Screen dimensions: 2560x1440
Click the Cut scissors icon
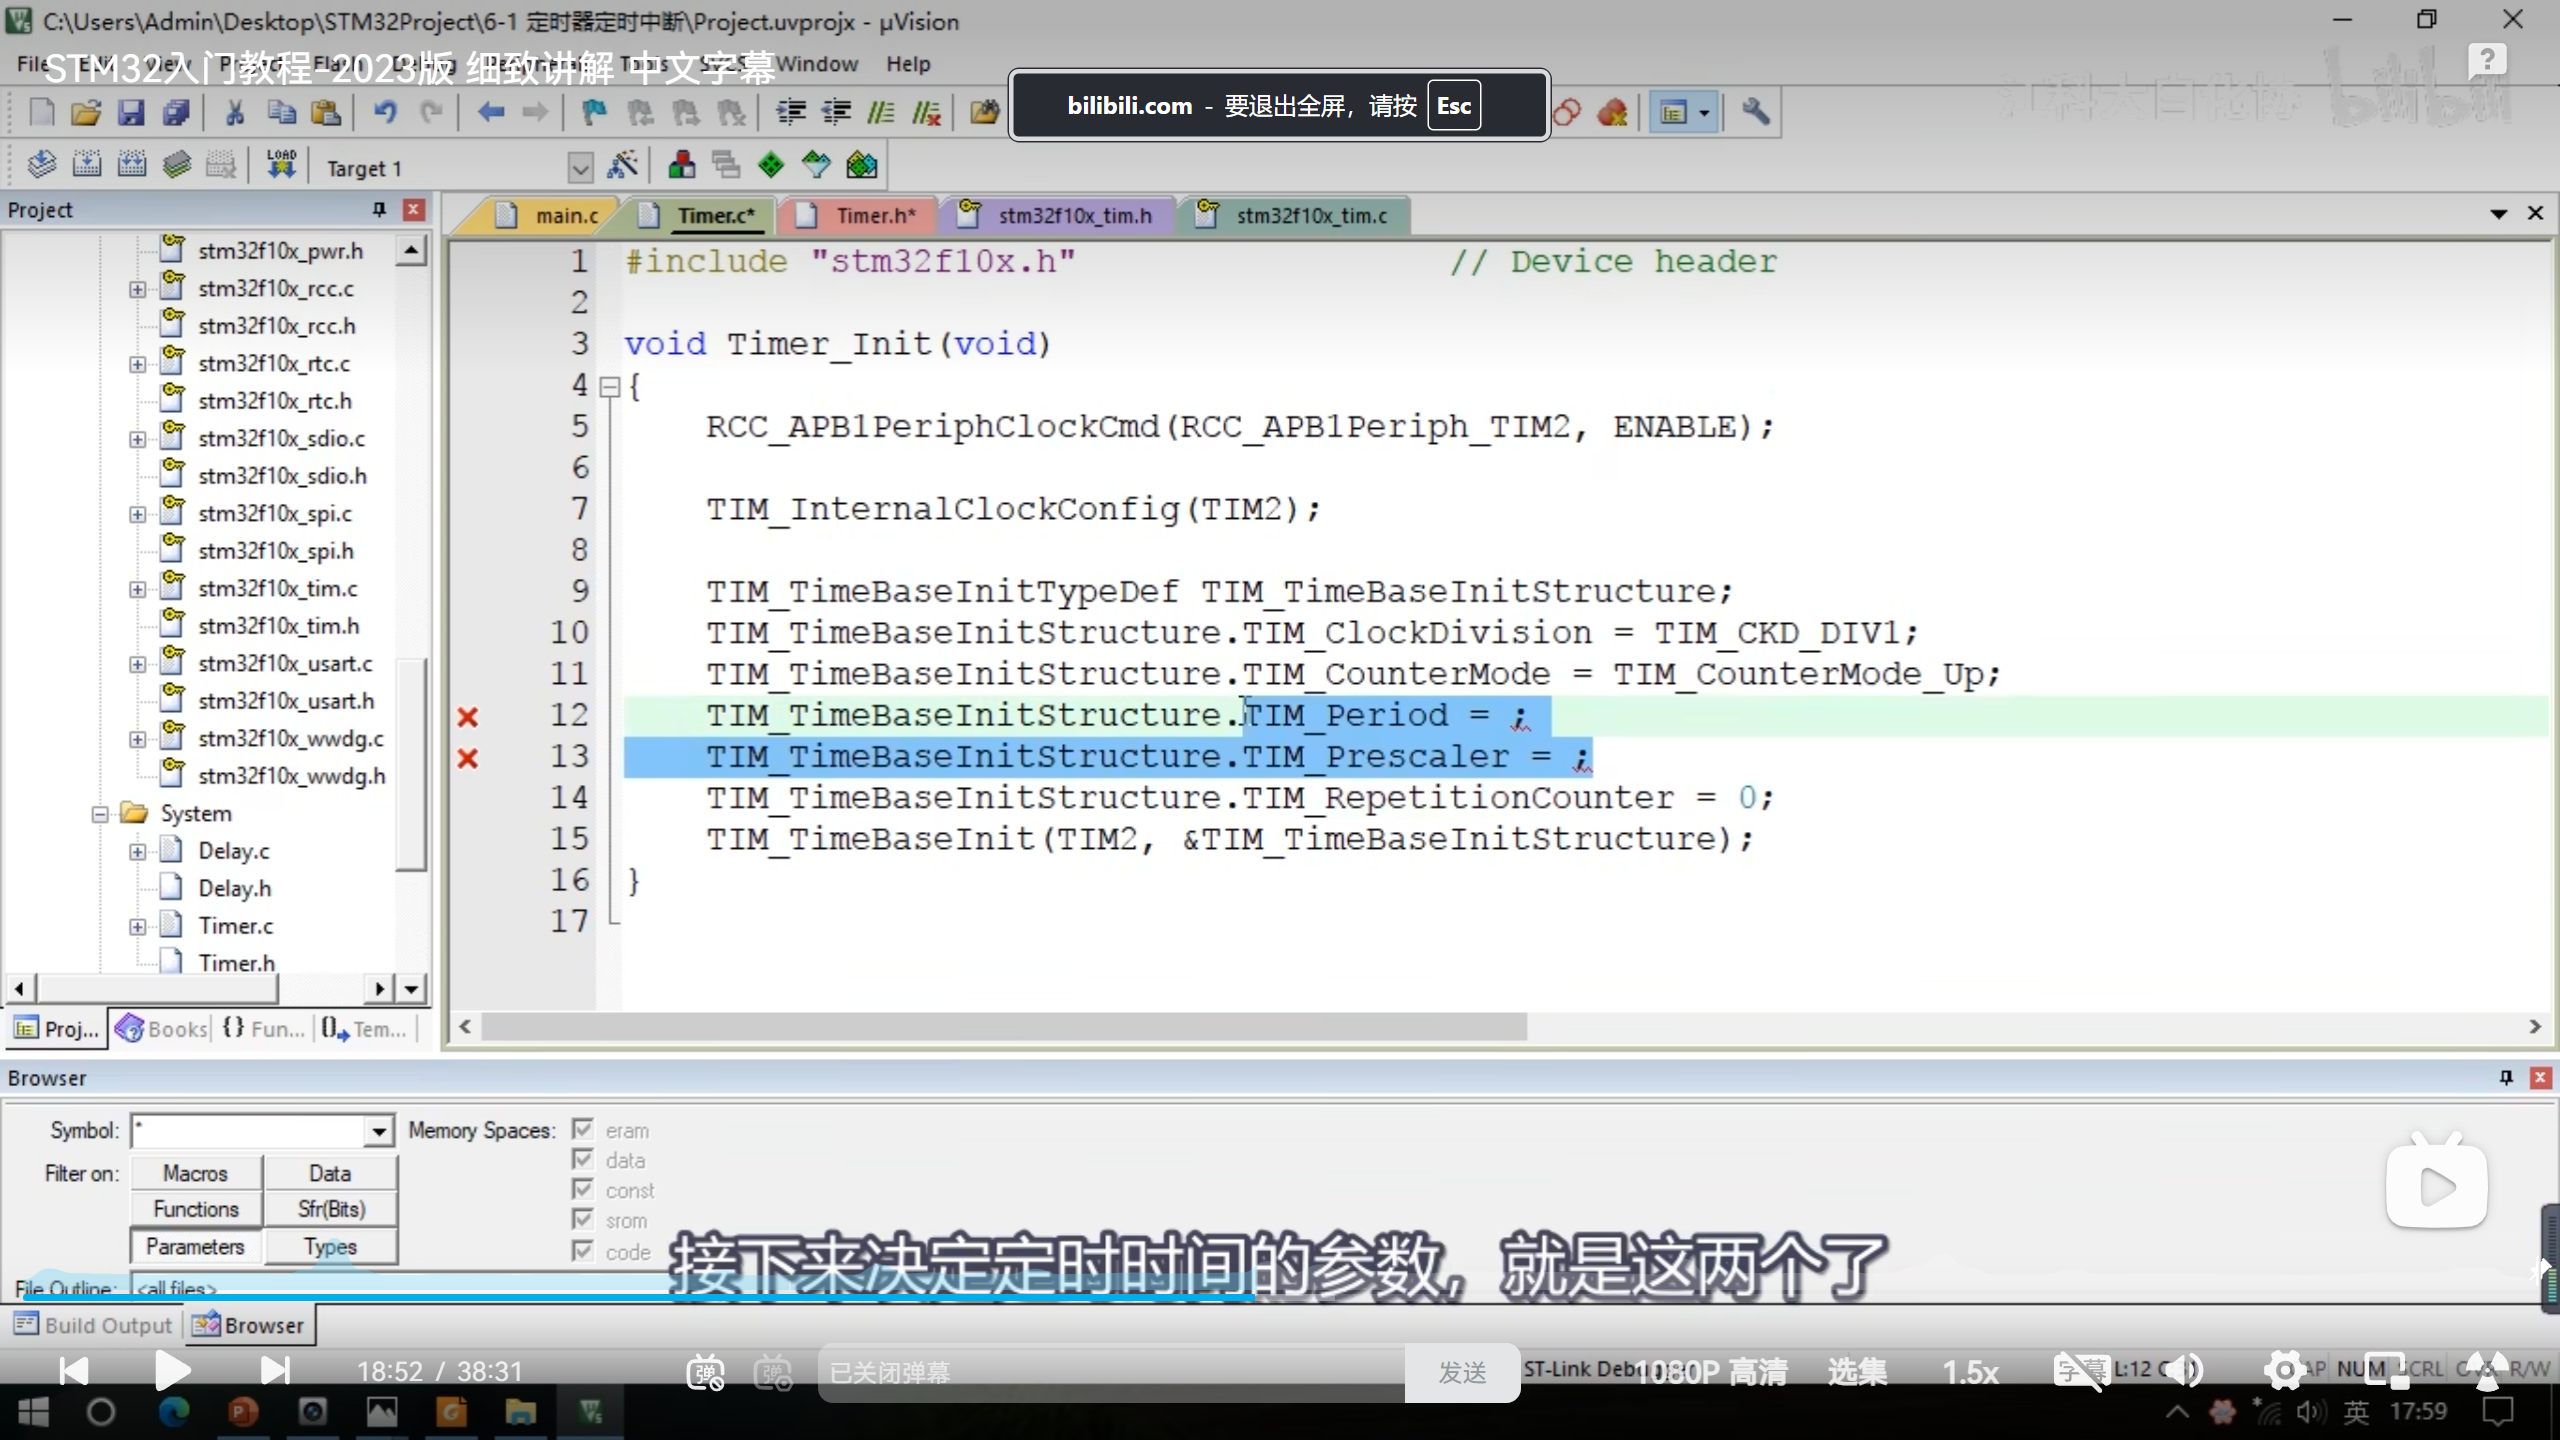pyautogui.click(x=235, y=113)
